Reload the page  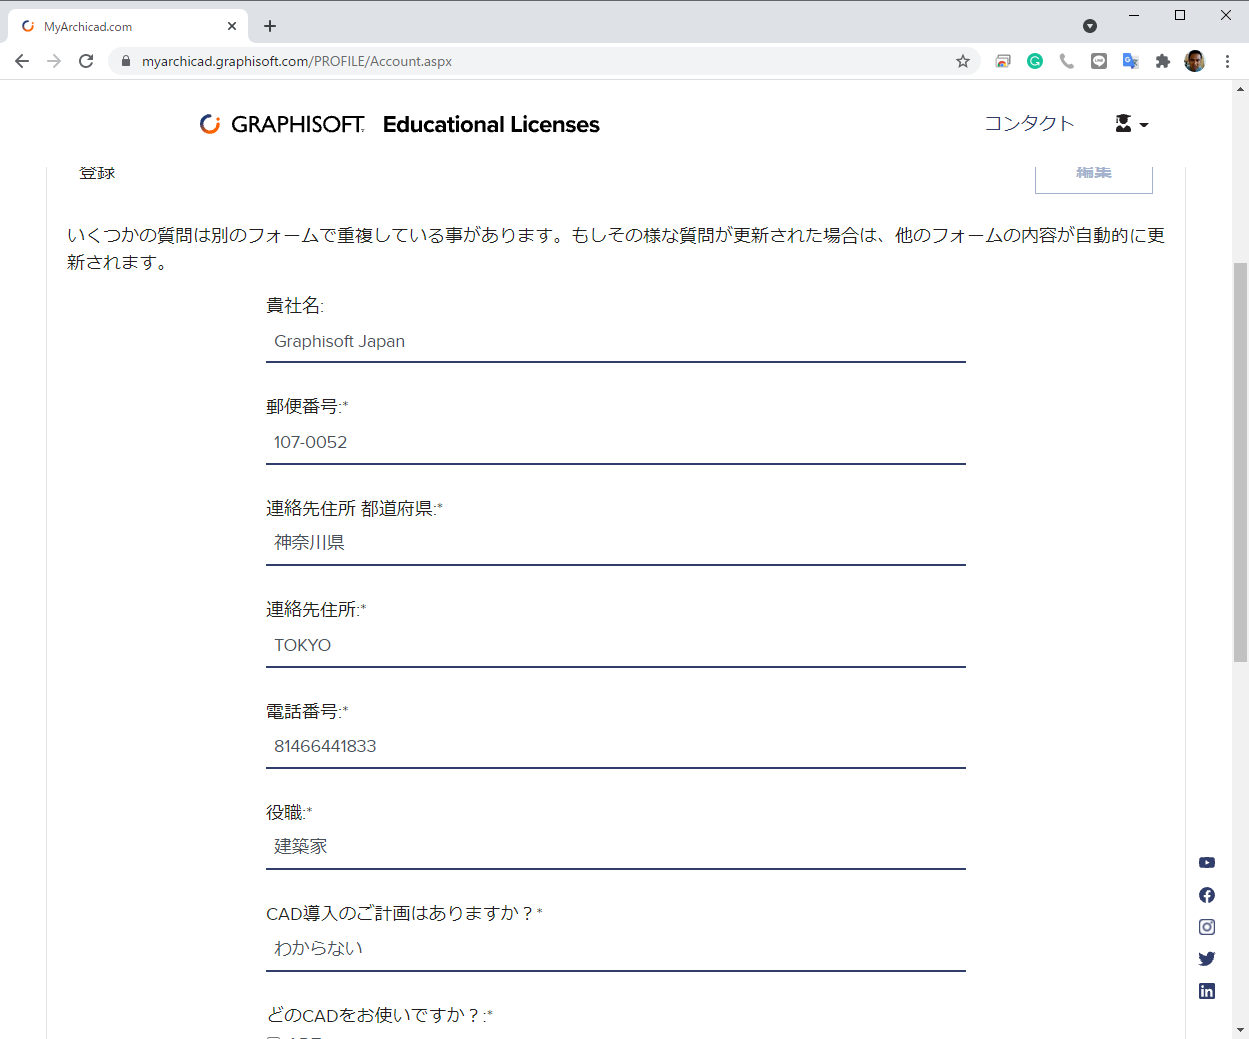[86, 61]
